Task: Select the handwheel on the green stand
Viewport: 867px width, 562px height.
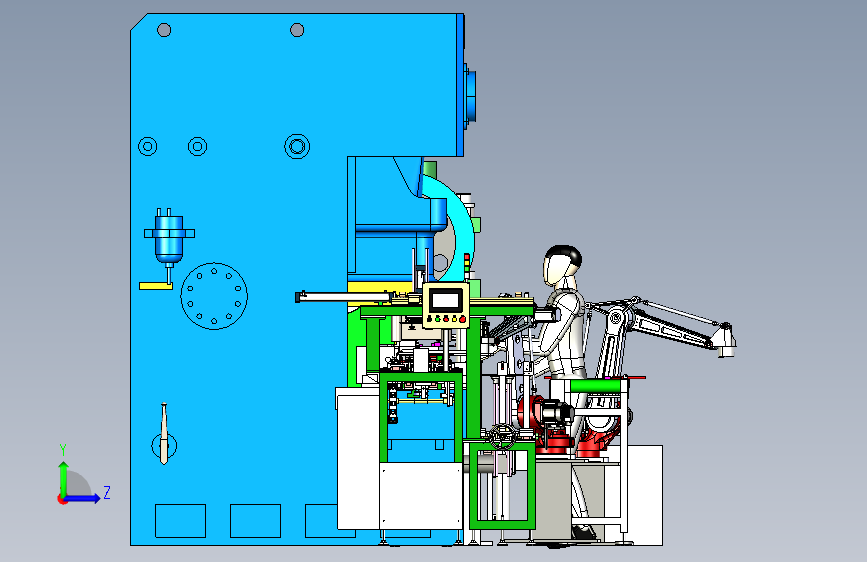Action: click(x=503, y=436)
